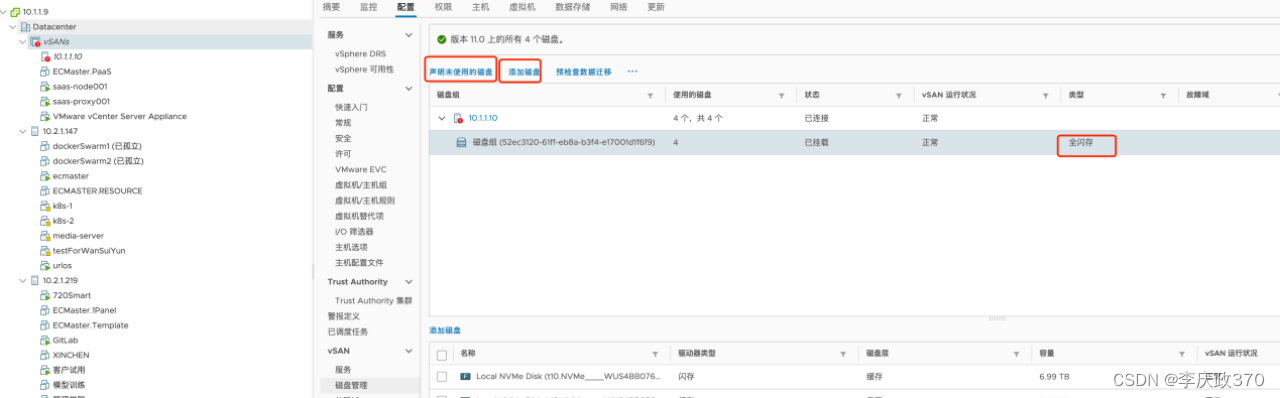Collapse the vSAN section chevron
This screenshot has width=1280, height=398.
[408, 351]
